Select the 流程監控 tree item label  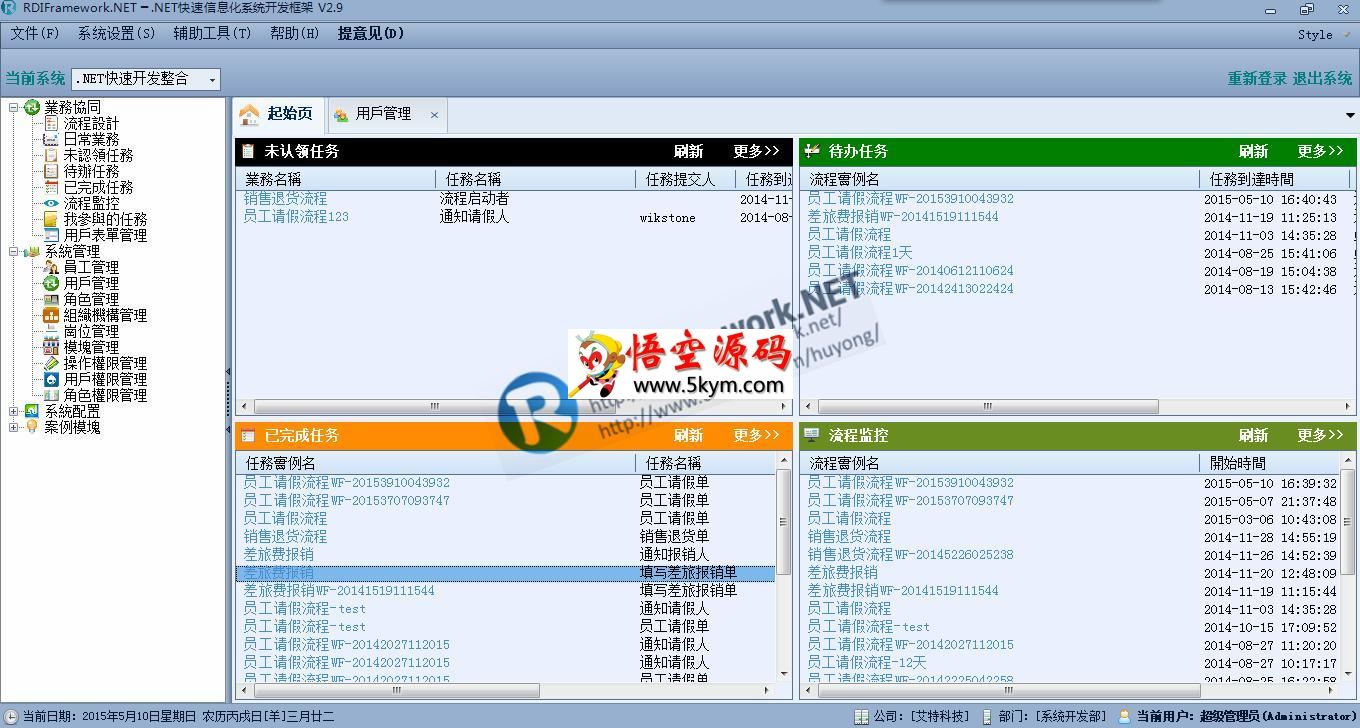pos(91,203)
